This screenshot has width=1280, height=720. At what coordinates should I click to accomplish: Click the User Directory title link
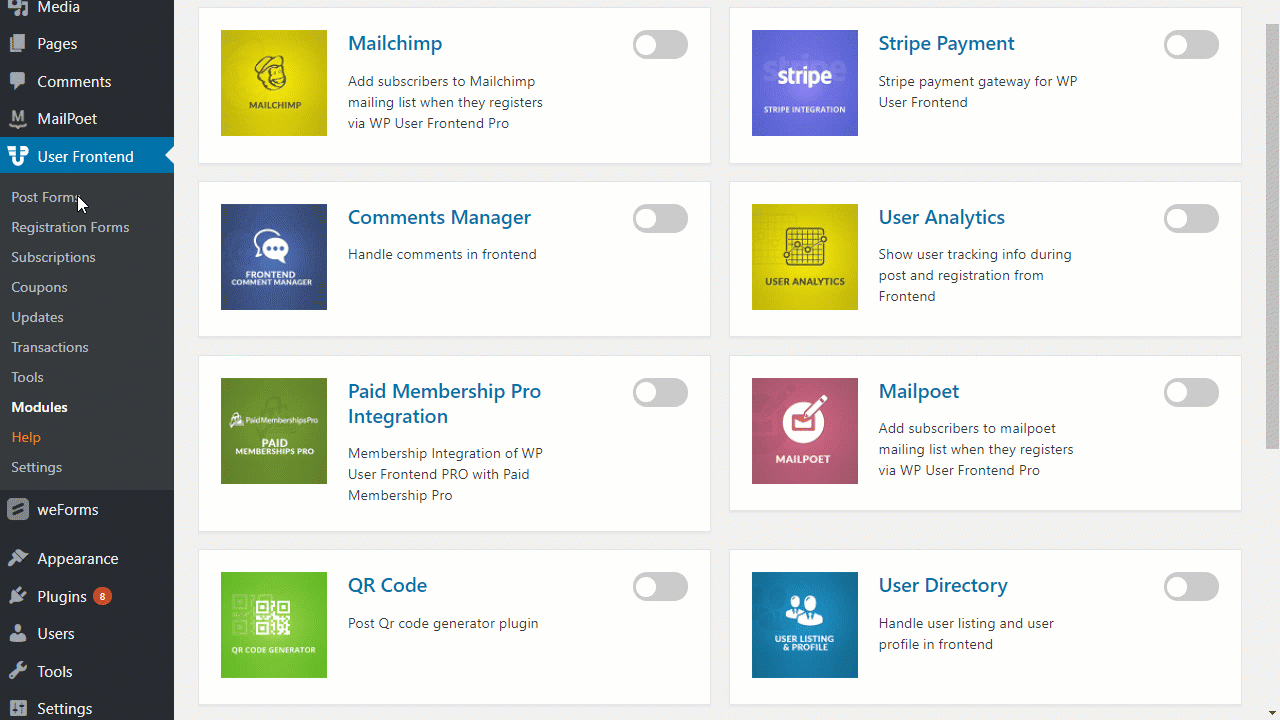[x=943, y=586]
